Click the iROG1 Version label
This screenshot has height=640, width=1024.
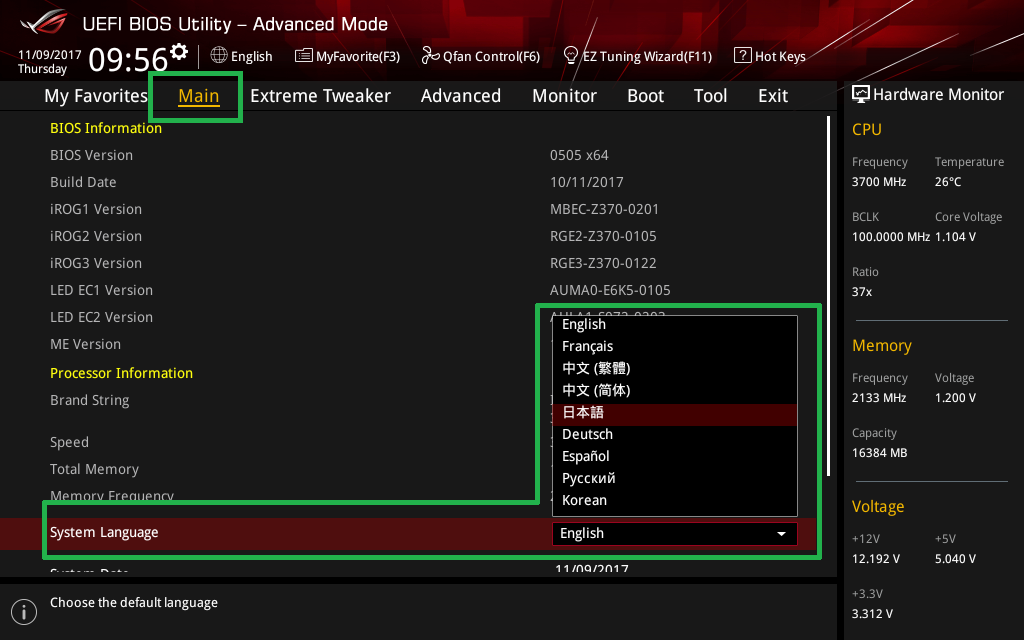click(x=96, y=209)
